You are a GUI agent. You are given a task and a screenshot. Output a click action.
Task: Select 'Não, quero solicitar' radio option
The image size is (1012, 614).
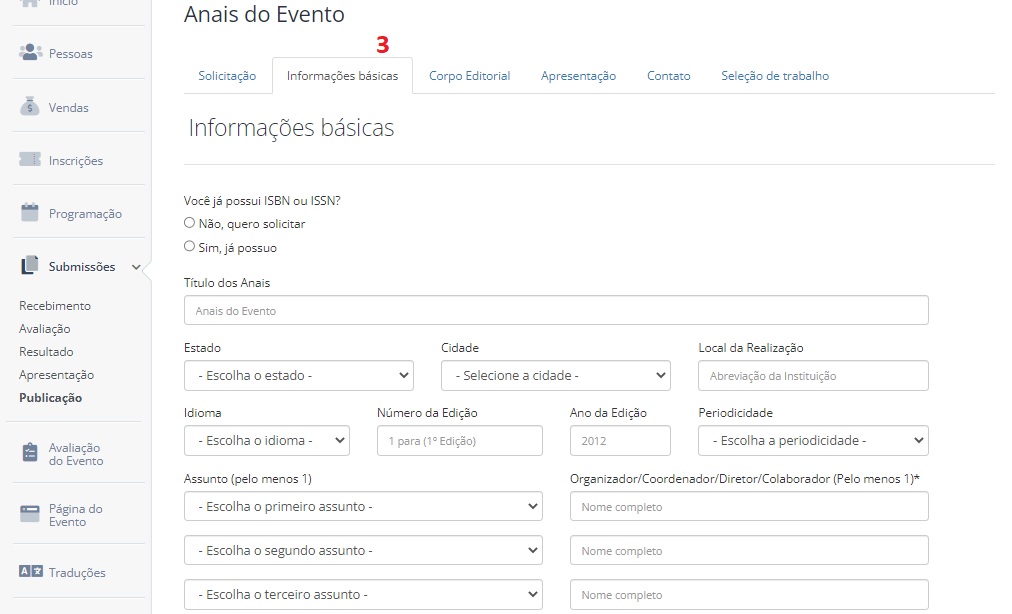pyautogui.click(x=189, y=223)
